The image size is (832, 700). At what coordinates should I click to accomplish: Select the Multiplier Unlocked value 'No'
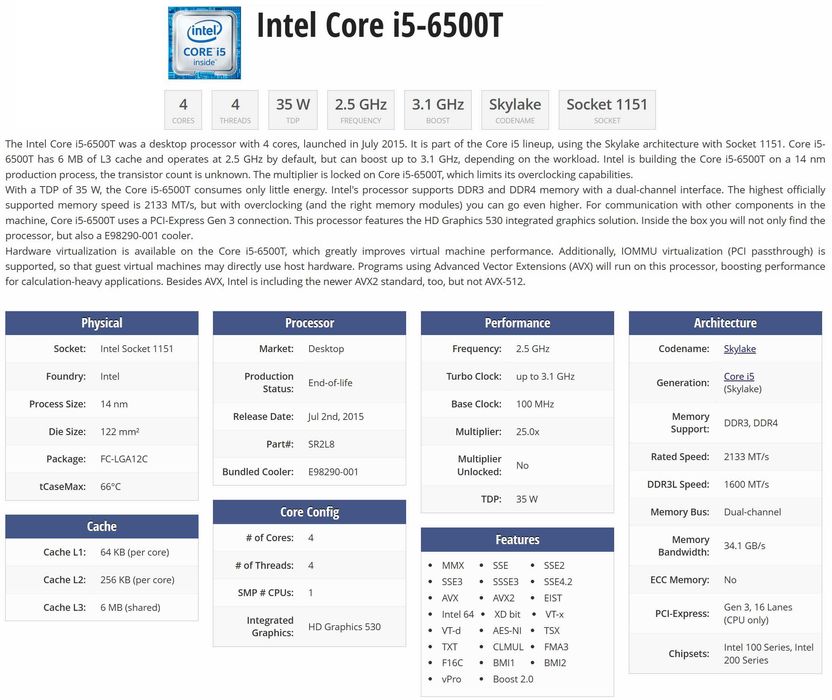point(522,465)
